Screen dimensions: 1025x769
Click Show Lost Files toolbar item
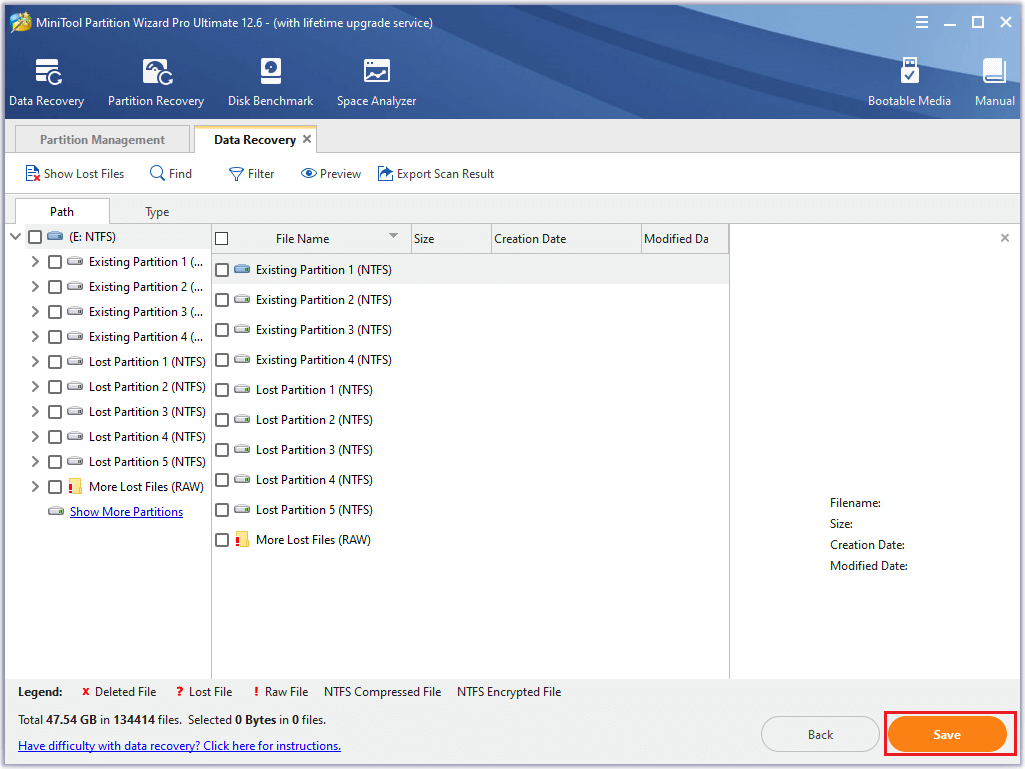(74, 174)
